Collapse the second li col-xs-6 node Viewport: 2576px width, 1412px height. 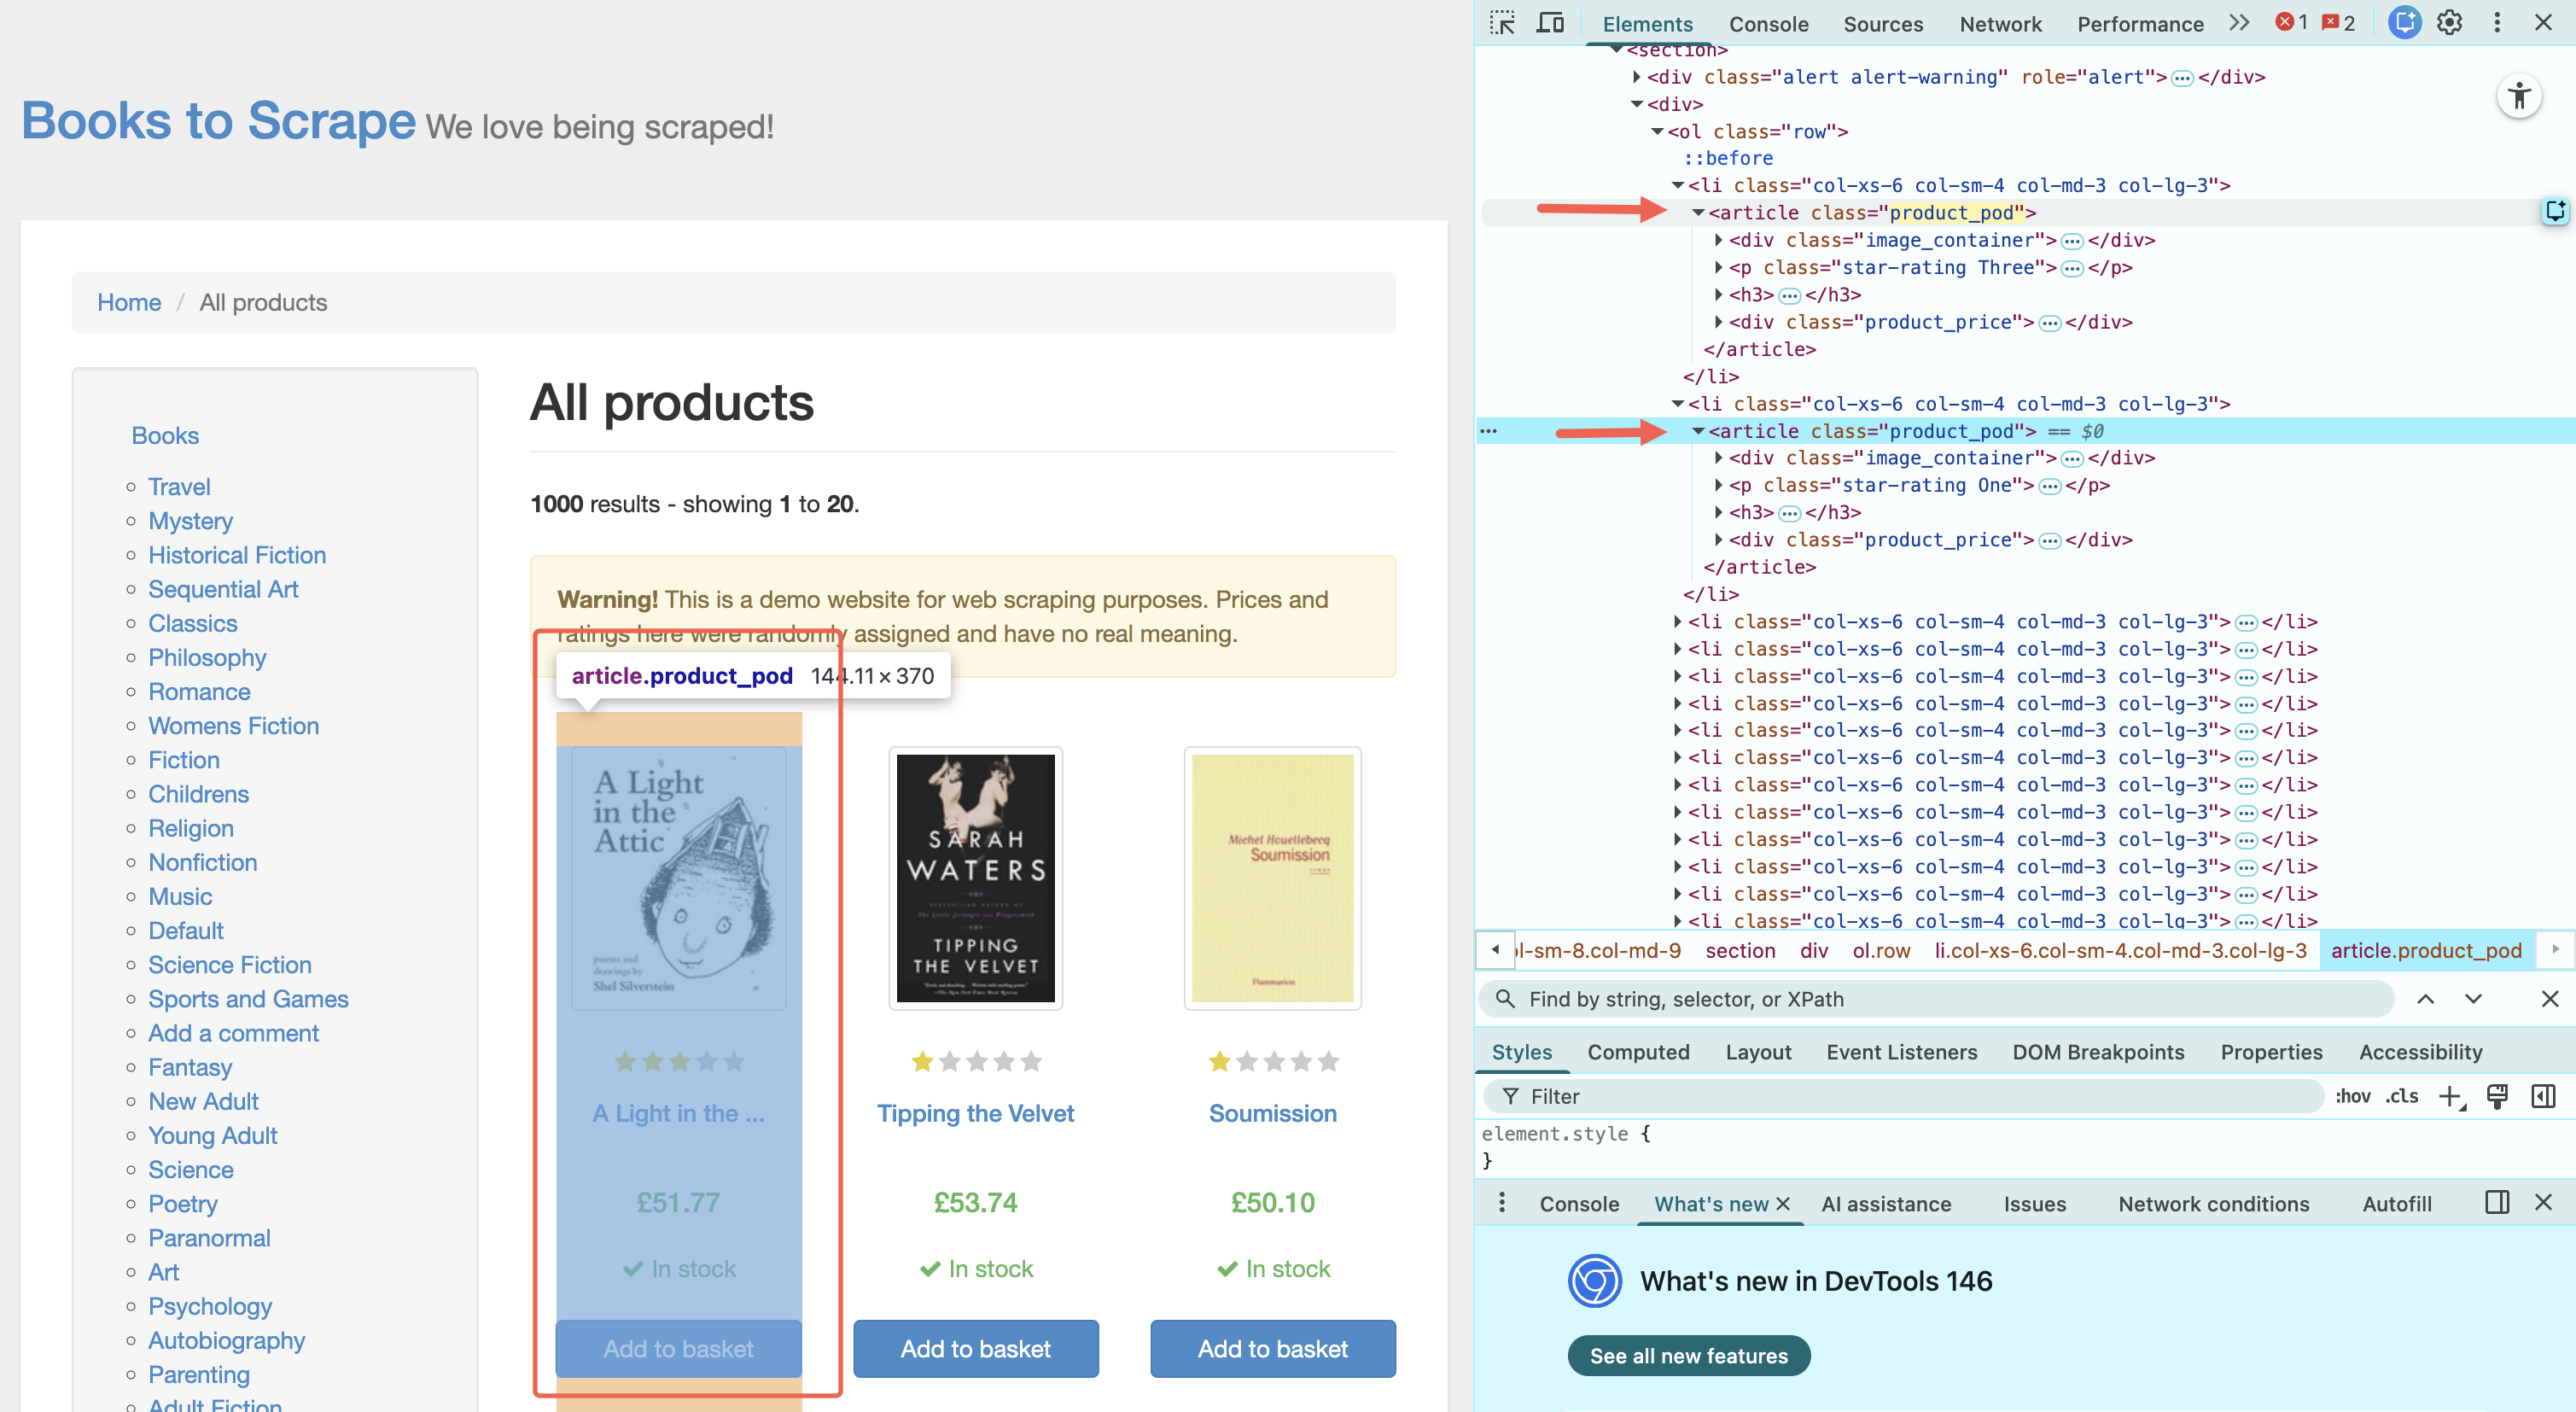click(1678, 404)
